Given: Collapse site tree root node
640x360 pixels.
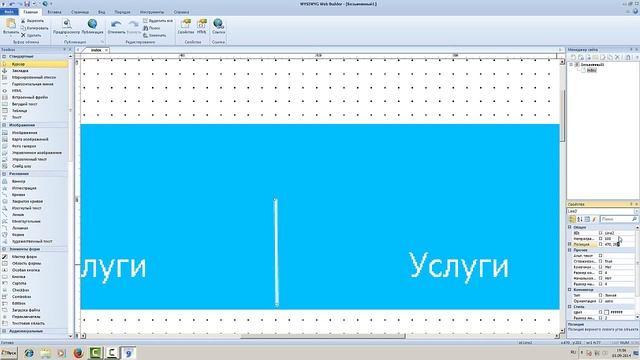Looking at the screenshot, I should point(571,64).
